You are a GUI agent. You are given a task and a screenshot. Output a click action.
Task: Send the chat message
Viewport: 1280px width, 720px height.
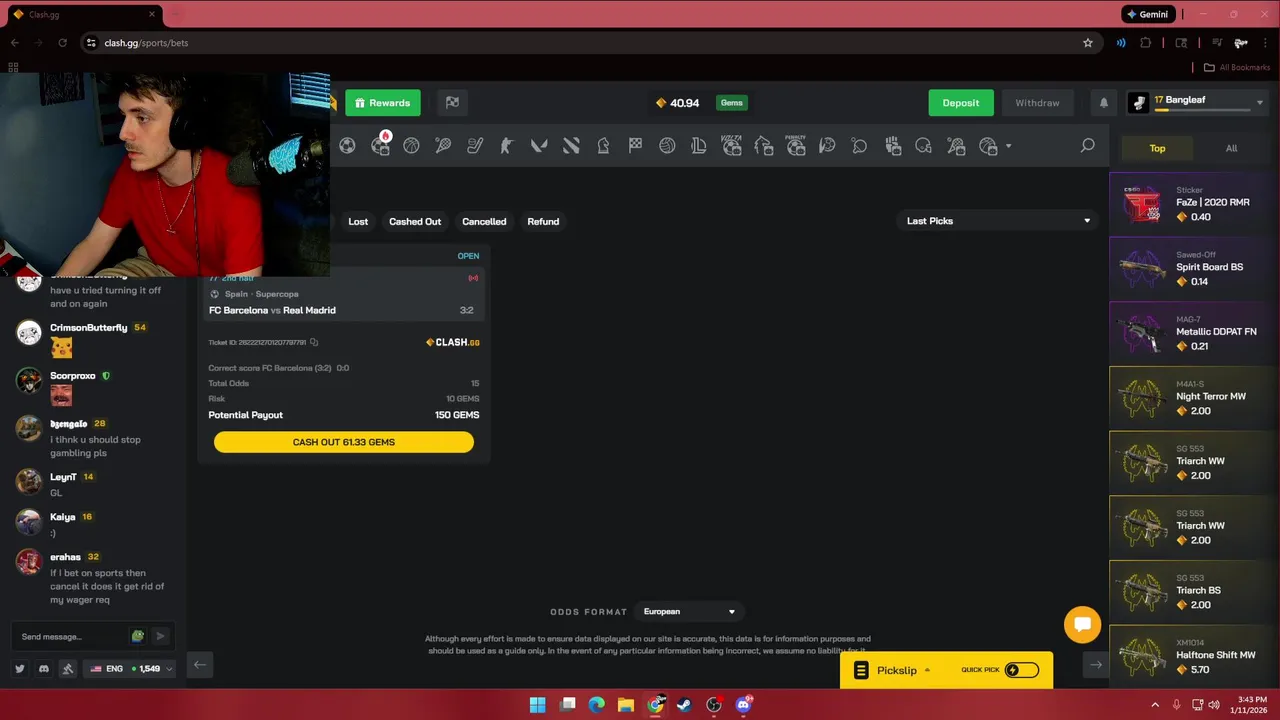pyautogui.click(x=160, y=636)
